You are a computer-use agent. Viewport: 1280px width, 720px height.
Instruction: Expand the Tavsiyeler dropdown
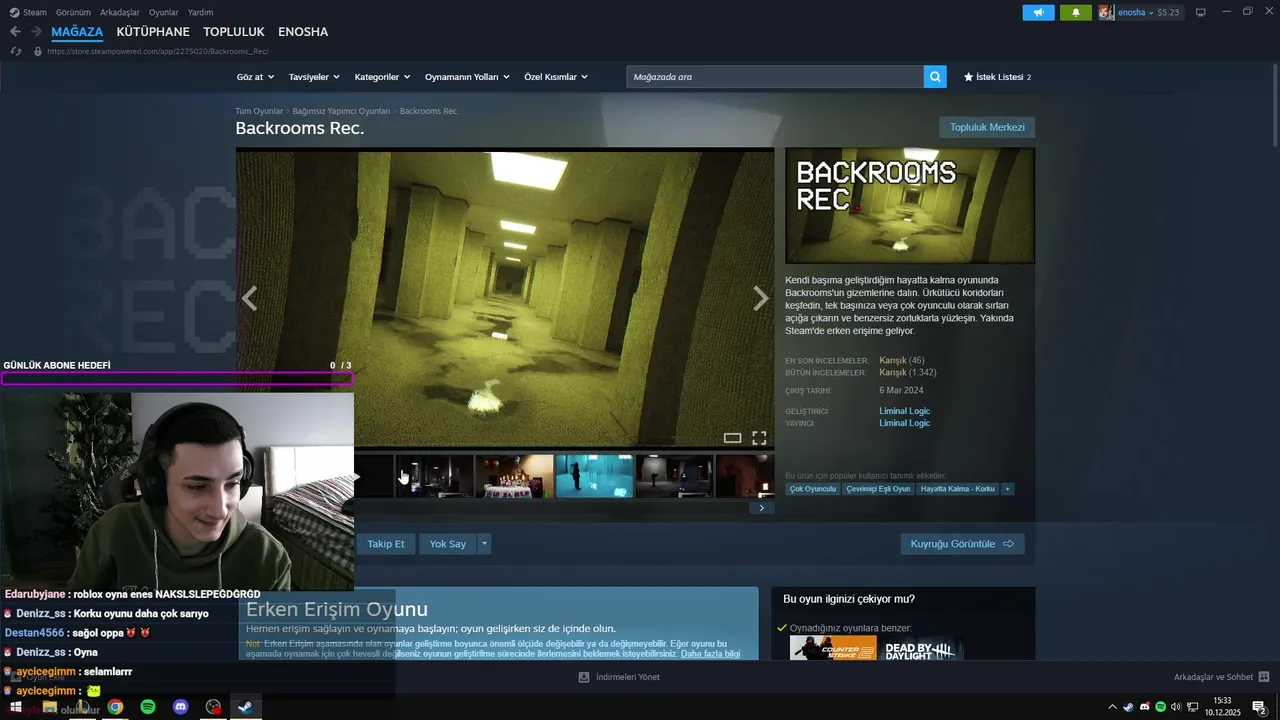click(x=314, y=77)
